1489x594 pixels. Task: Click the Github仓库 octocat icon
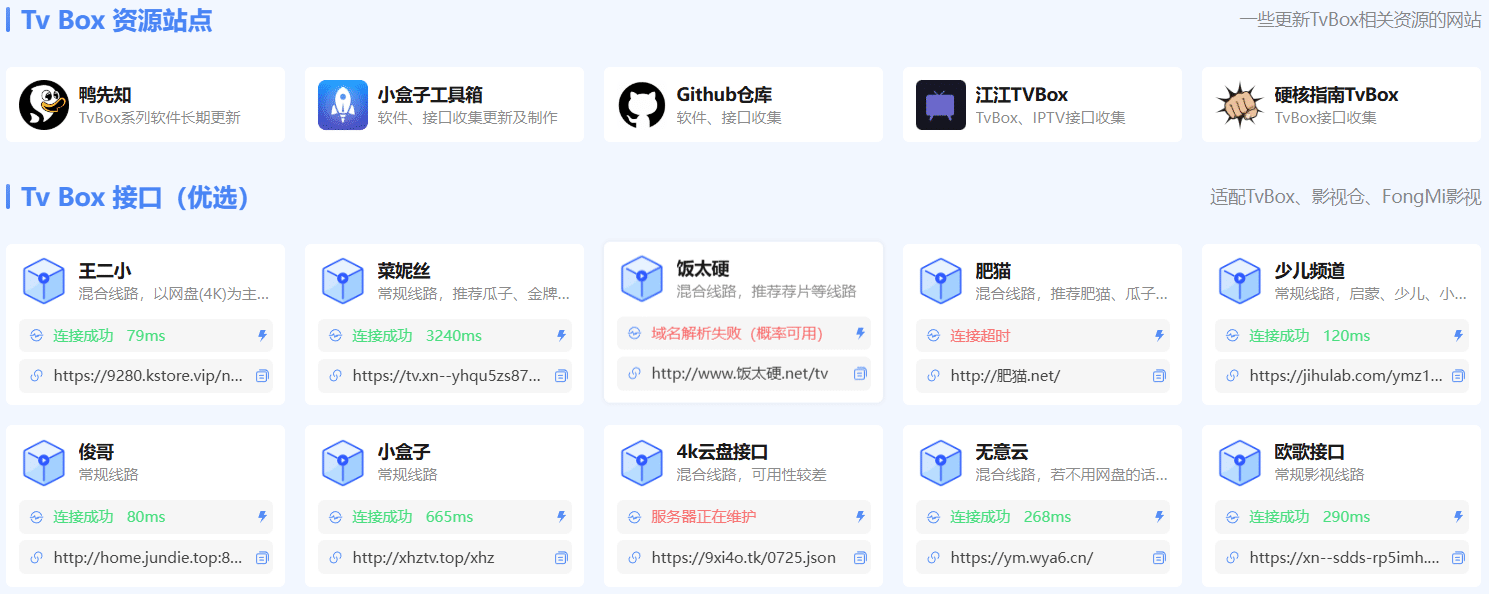tap(642, 105)
